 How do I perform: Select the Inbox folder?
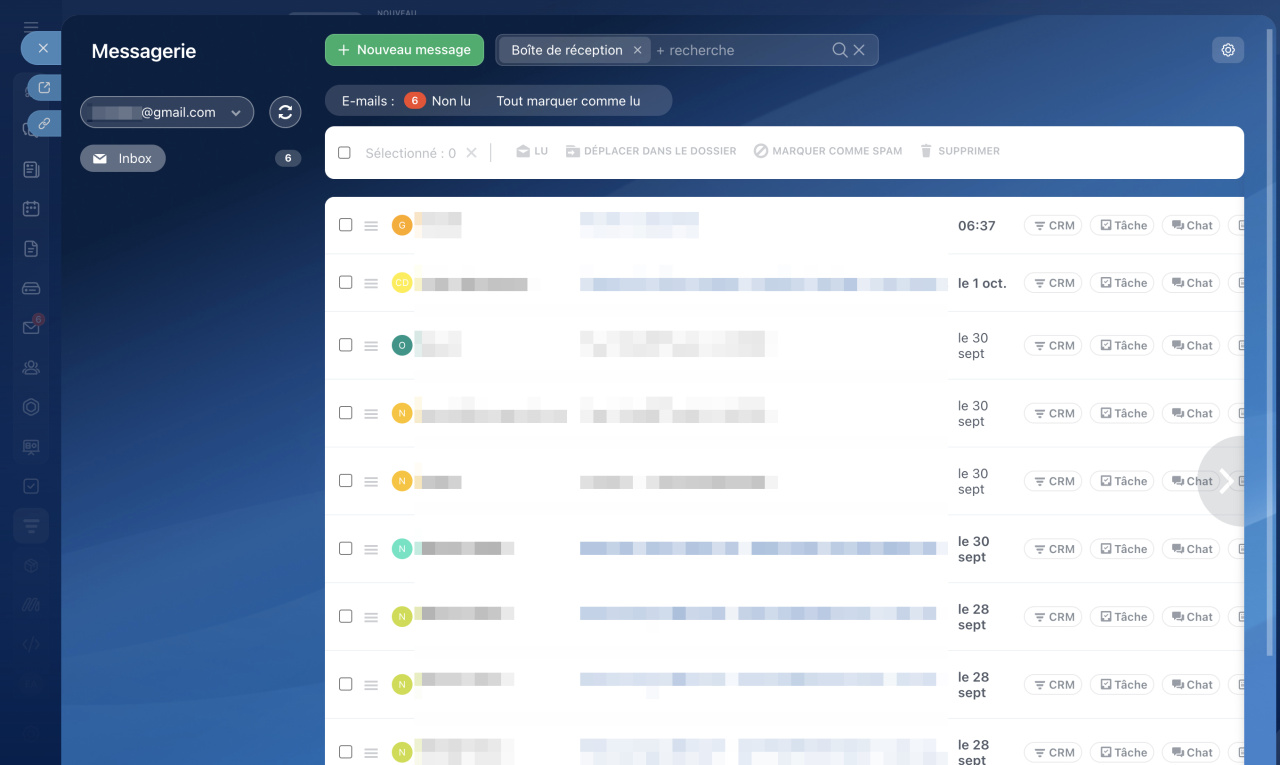[x=123, y=158]
